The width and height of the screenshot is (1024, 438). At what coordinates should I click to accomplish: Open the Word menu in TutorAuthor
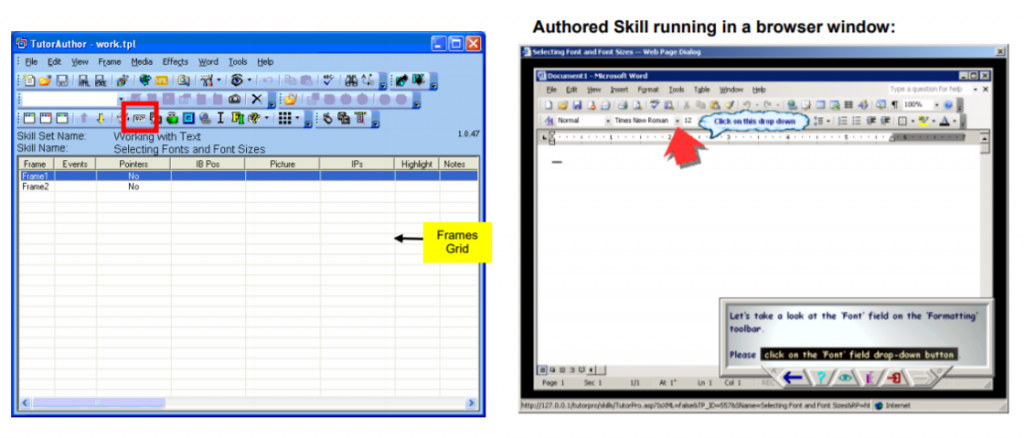(208, 62)
